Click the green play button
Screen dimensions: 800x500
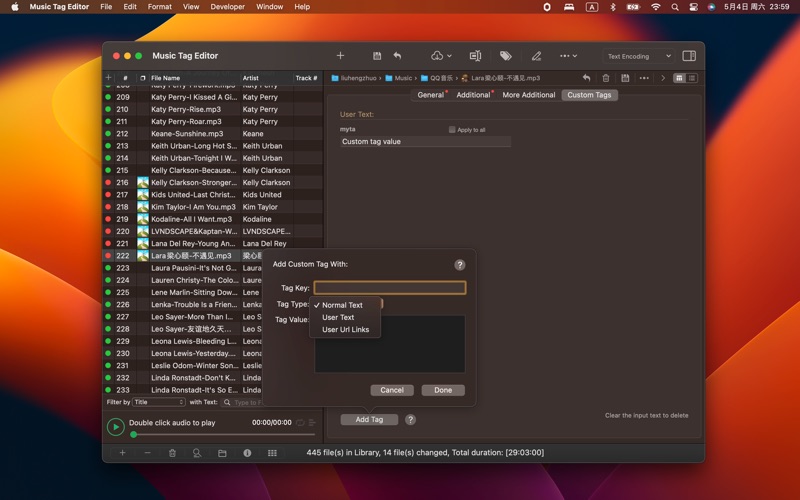coord(116,427)
